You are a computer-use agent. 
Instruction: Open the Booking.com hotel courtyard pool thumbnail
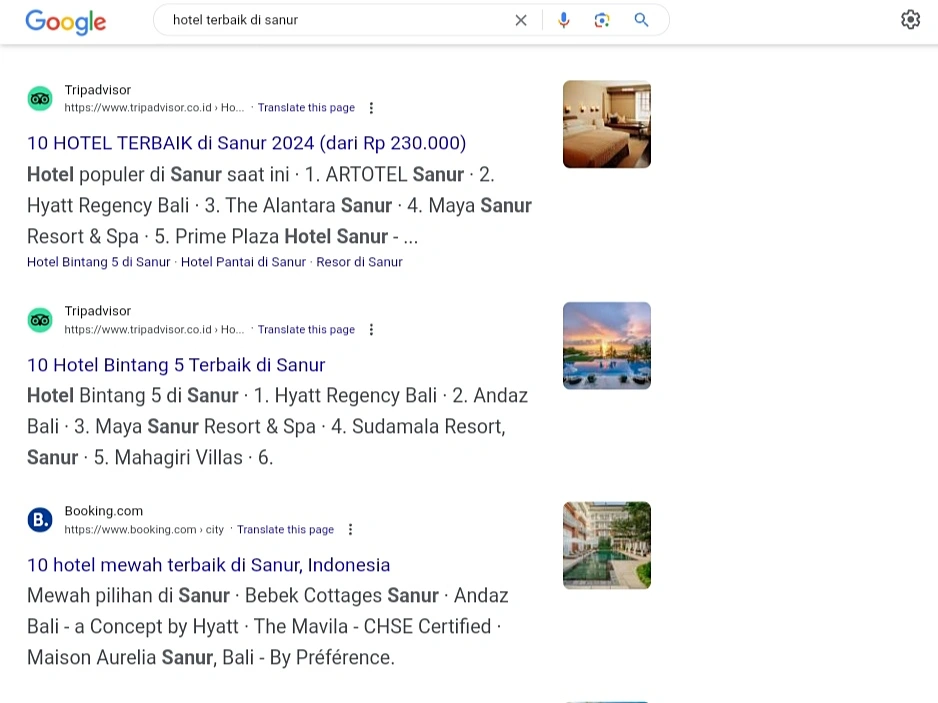click(607, 546)
